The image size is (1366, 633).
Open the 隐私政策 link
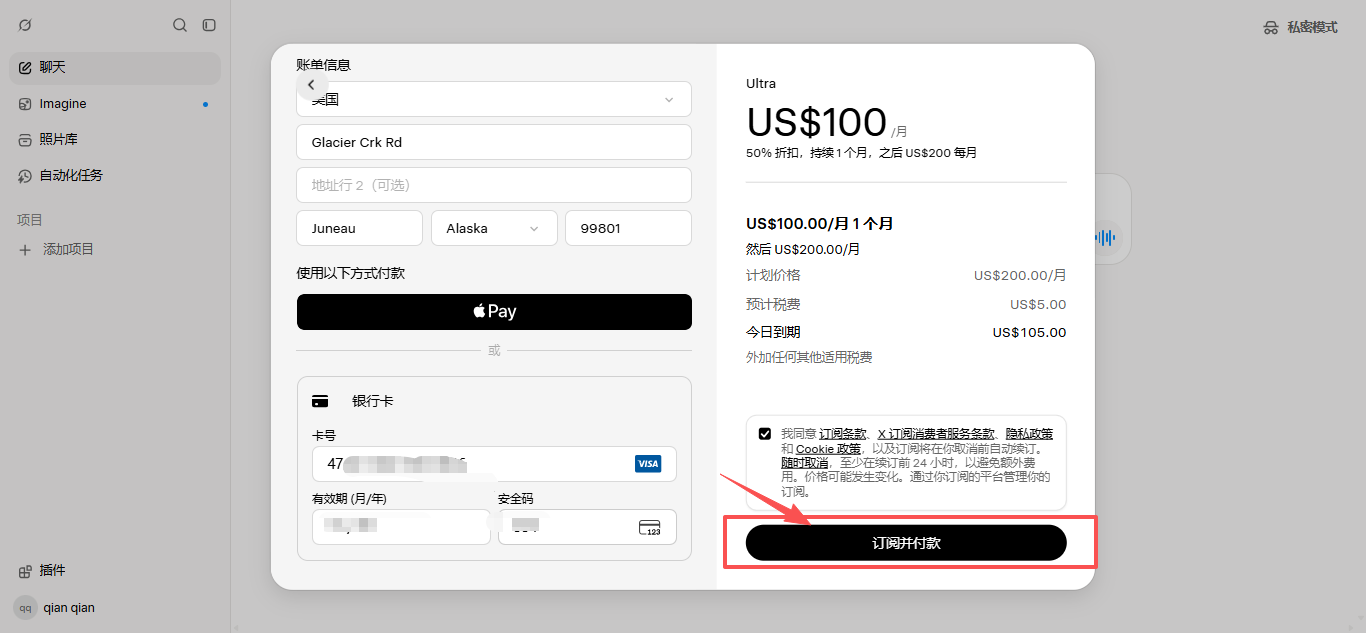coord(1029,434)
